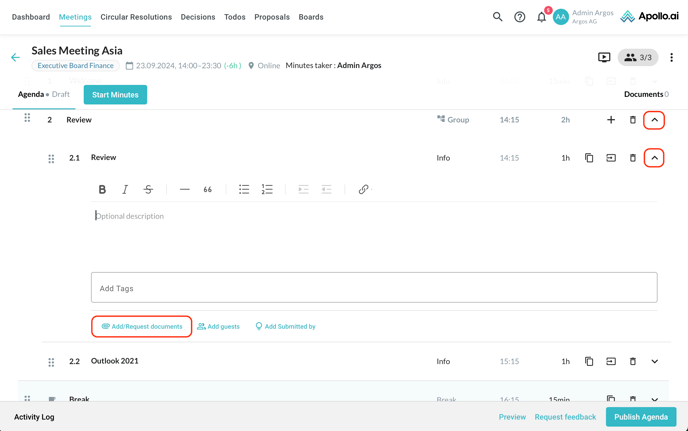Toggle bold formatting in description editor
The image size is (688, 431).
pos(102,189)
